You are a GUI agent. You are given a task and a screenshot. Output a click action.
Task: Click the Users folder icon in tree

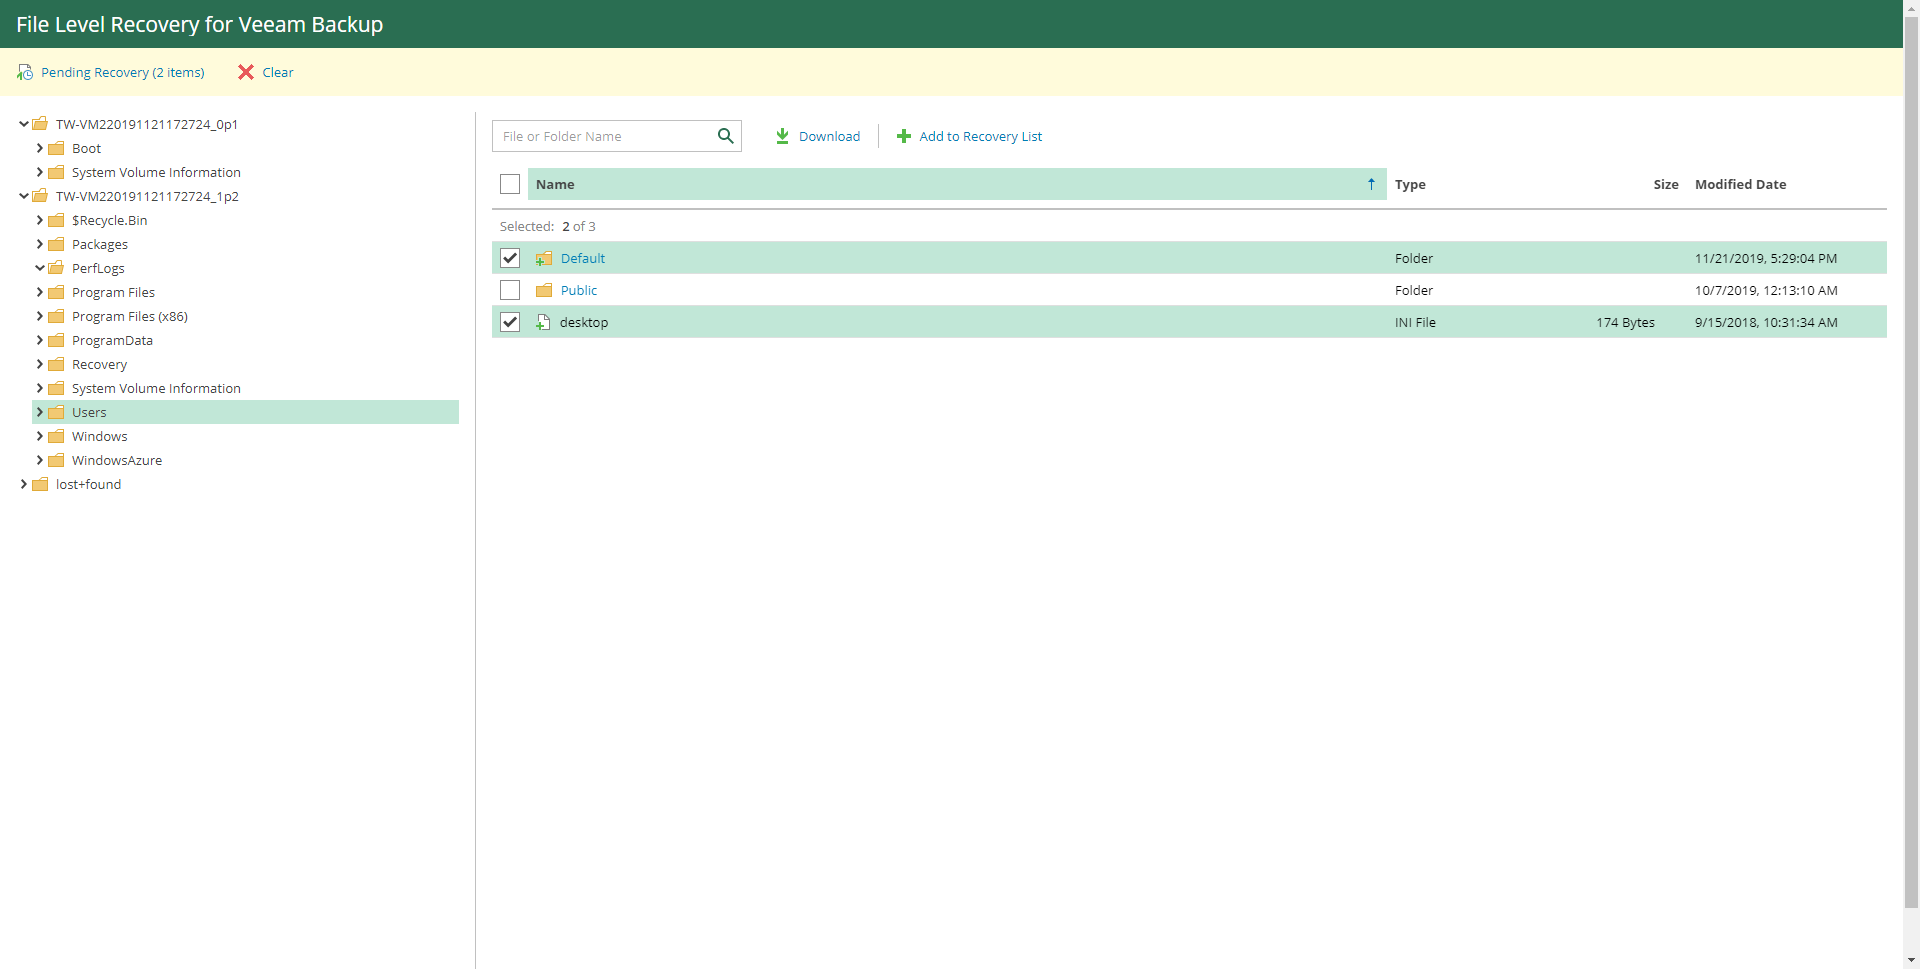56,412
